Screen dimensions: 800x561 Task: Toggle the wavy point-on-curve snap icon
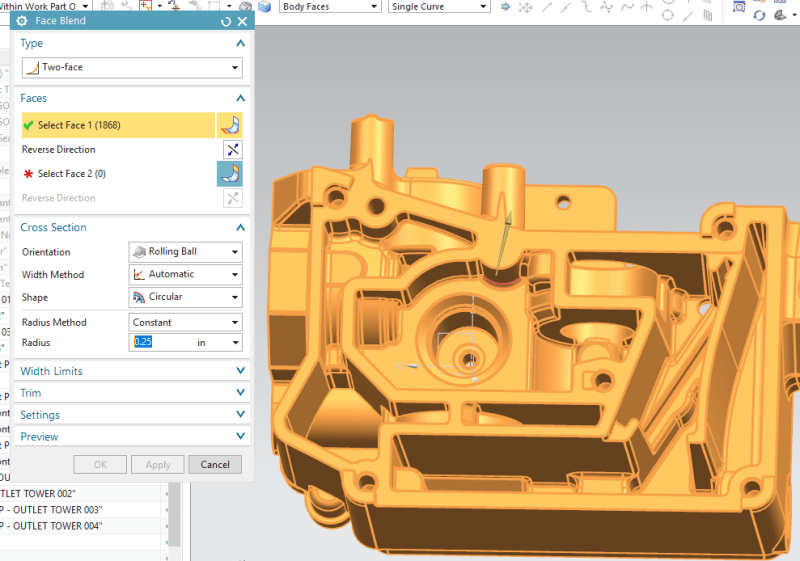627,7
